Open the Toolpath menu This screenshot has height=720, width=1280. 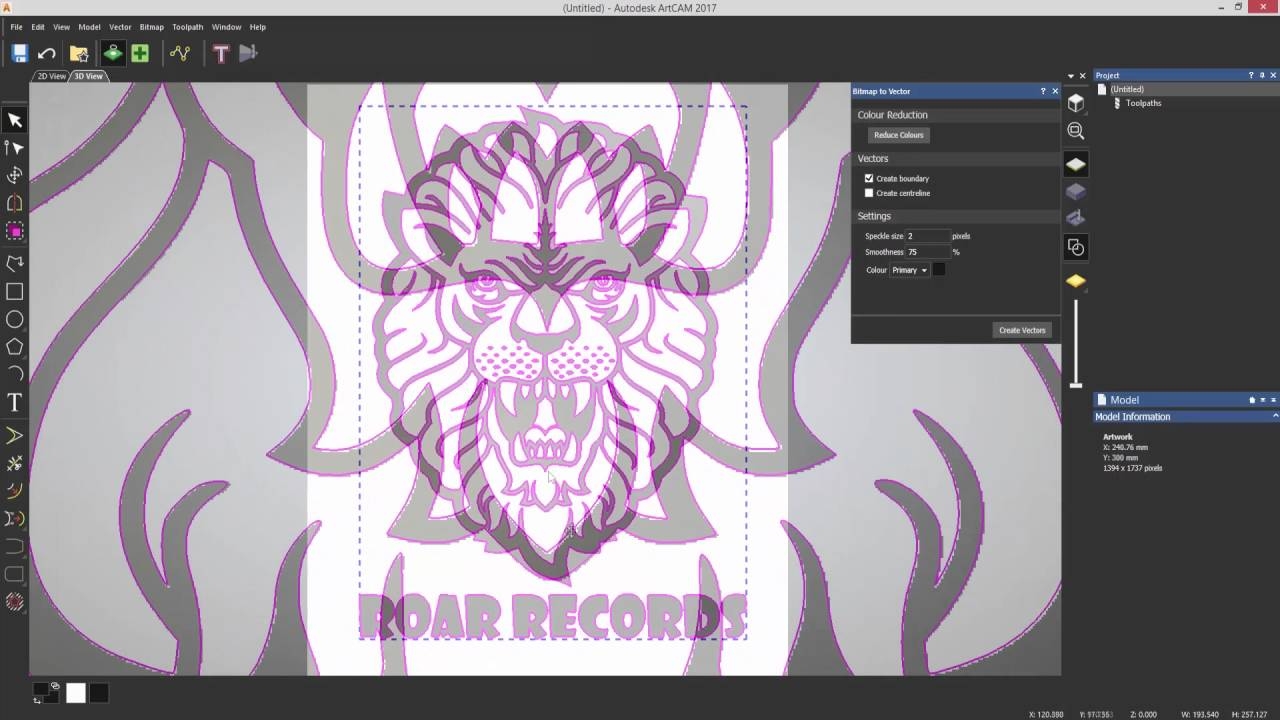pos(188,27)
